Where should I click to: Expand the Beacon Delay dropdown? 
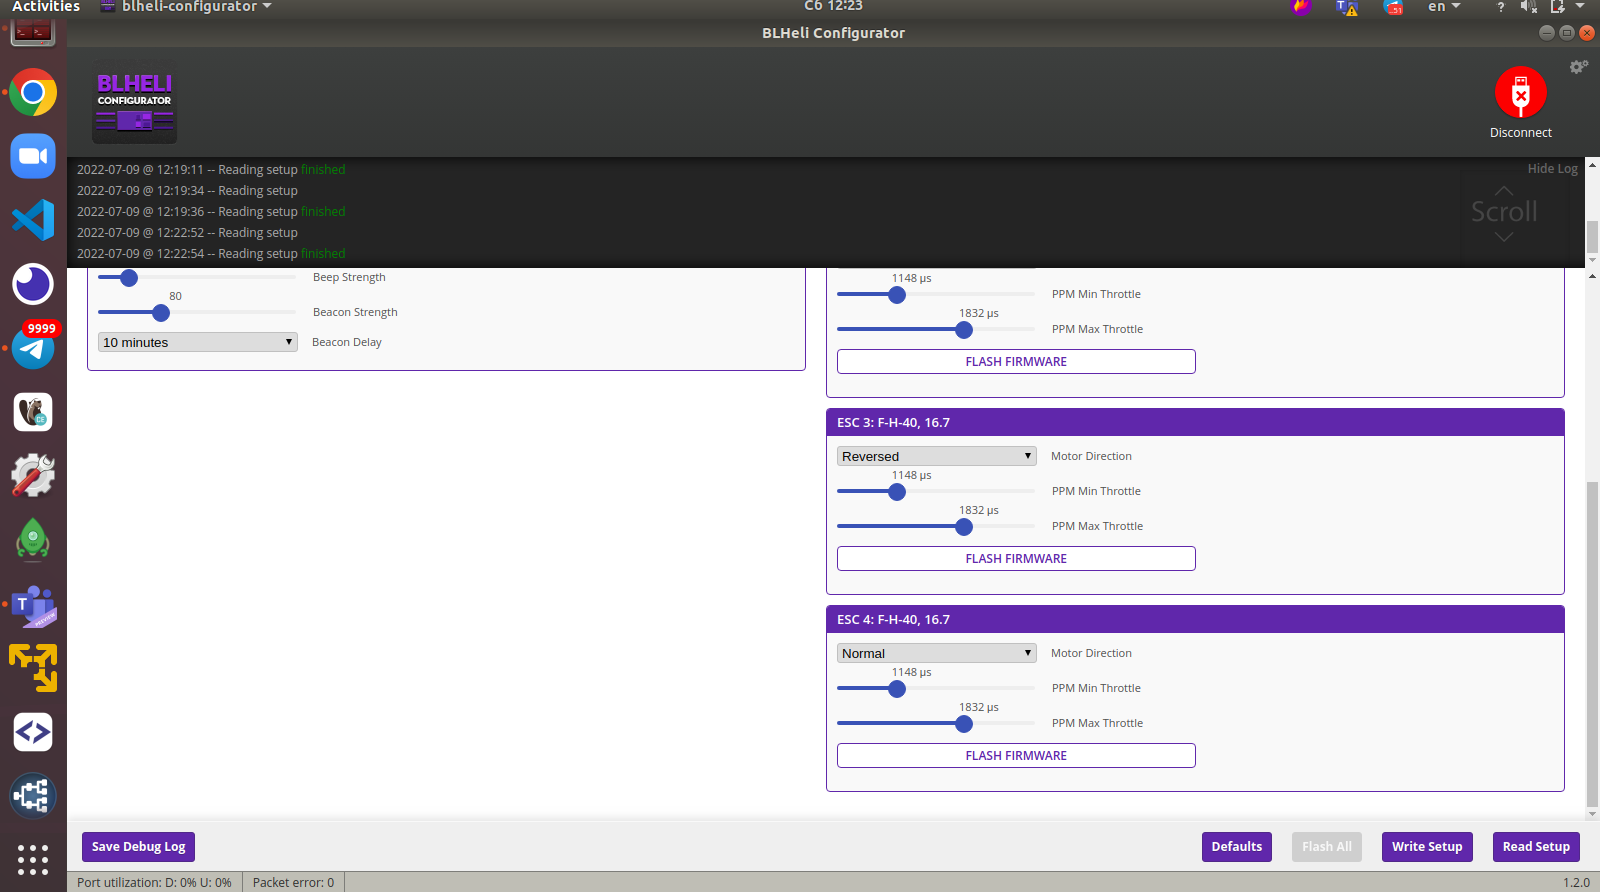(197, 342)
